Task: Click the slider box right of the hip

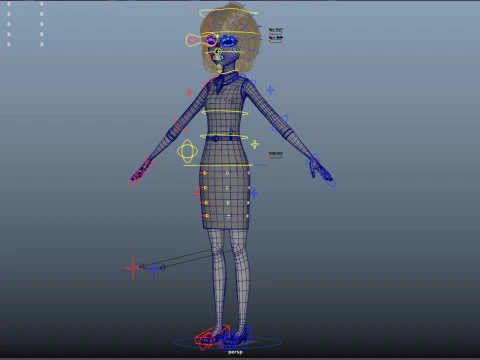Action: click(276, 156)
